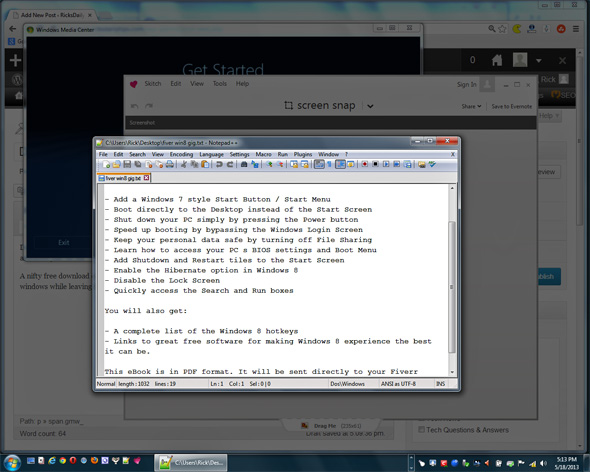Paste using the clipboard toolbar icon
This screenshot has height=472, width=590.
point(205,164)
